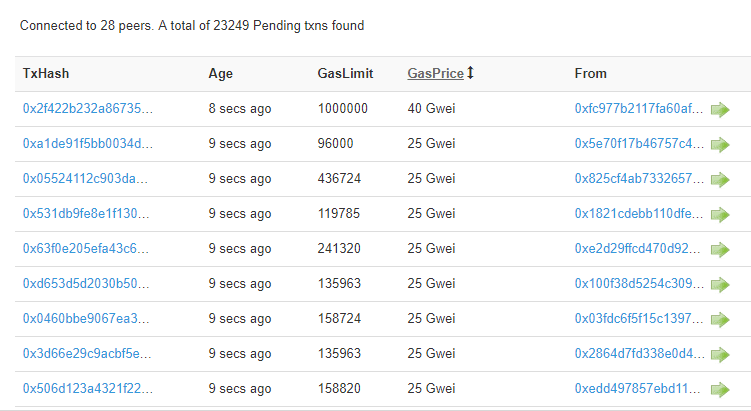The width and height of the screenshot is (751, 411).
Task: View transaction hash 0x05524112c903da
Action: (x=85, y=178)
